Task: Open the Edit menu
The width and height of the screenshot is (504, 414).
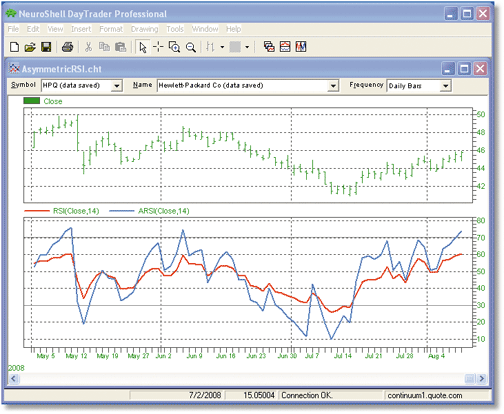Action: 33,29
